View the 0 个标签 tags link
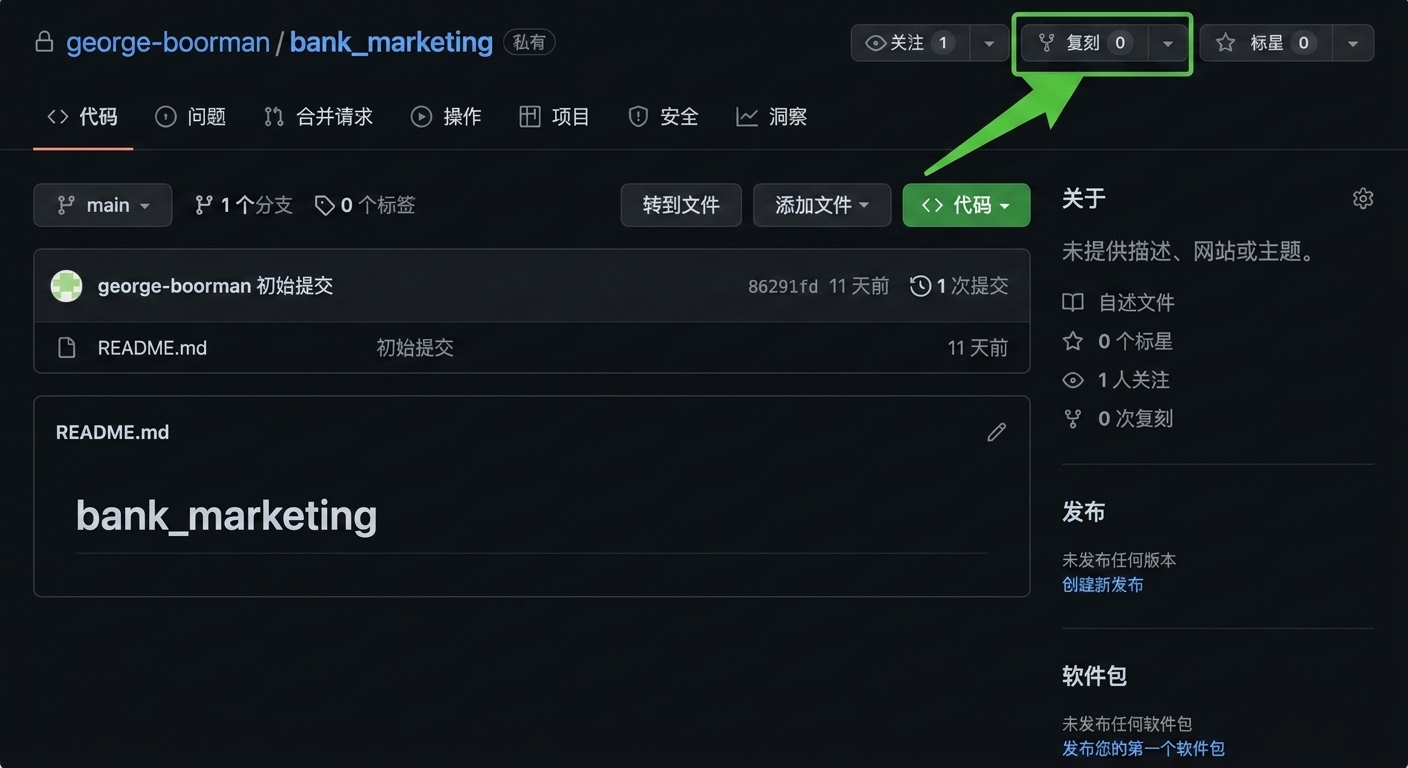The width and height of the screenshot is (1408, 768). pyautogui.click(x=365, y=205)
